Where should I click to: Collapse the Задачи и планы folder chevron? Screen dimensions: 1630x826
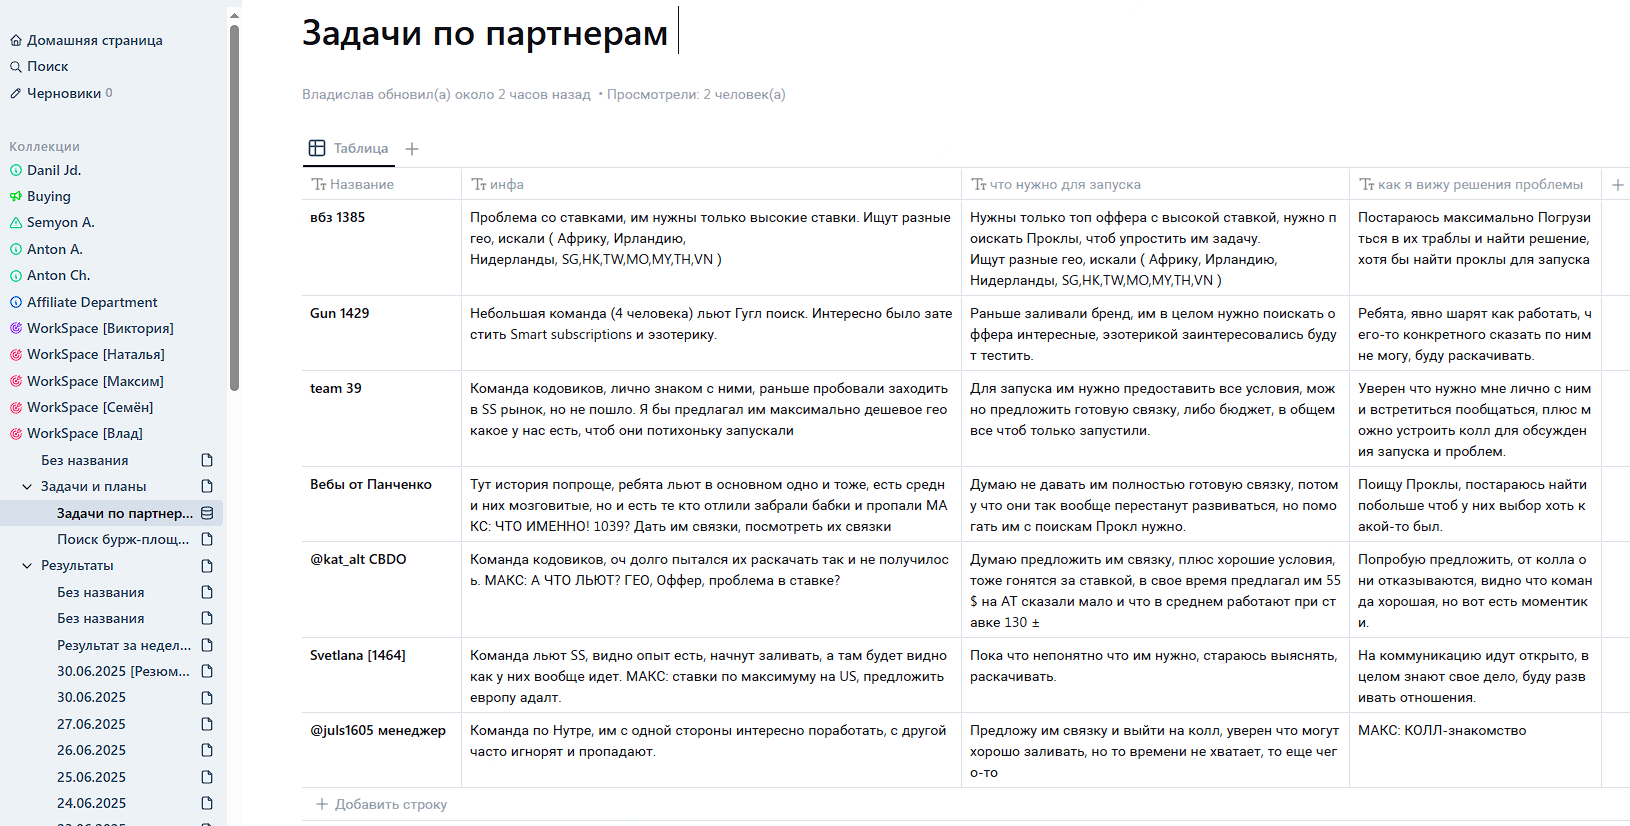pos(27,486)
